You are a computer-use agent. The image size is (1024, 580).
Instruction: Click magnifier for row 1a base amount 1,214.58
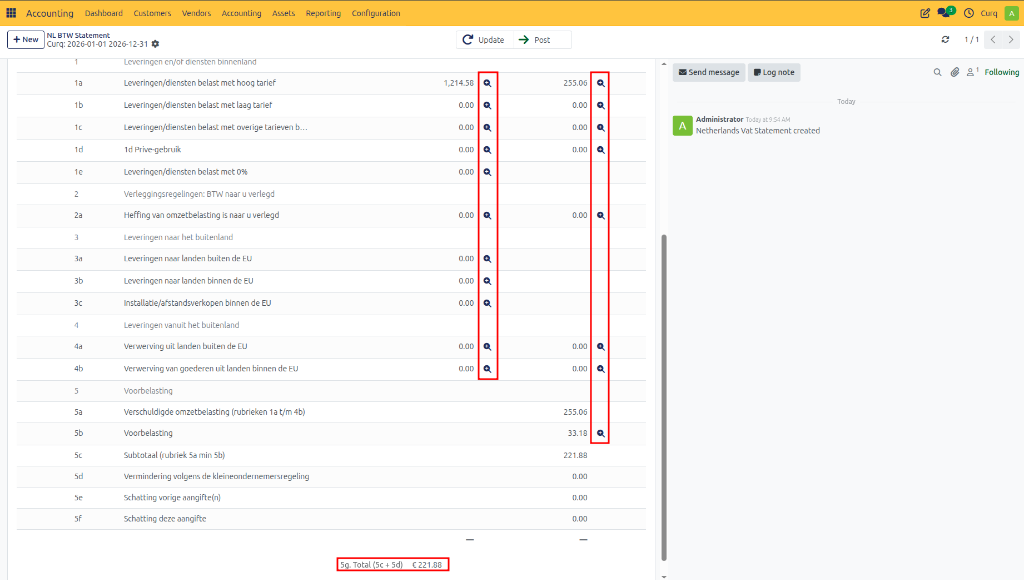(x=487, y=83)
